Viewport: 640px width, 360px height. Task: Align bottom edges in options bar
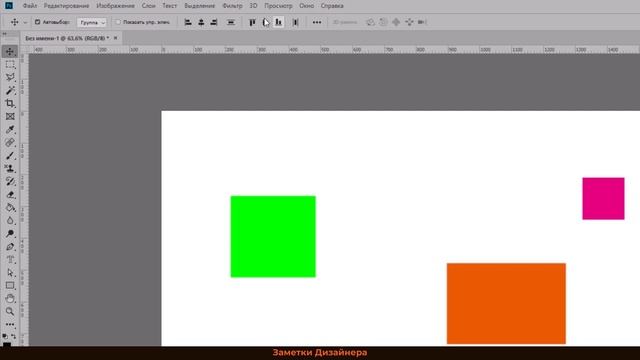tap(278, 22)
